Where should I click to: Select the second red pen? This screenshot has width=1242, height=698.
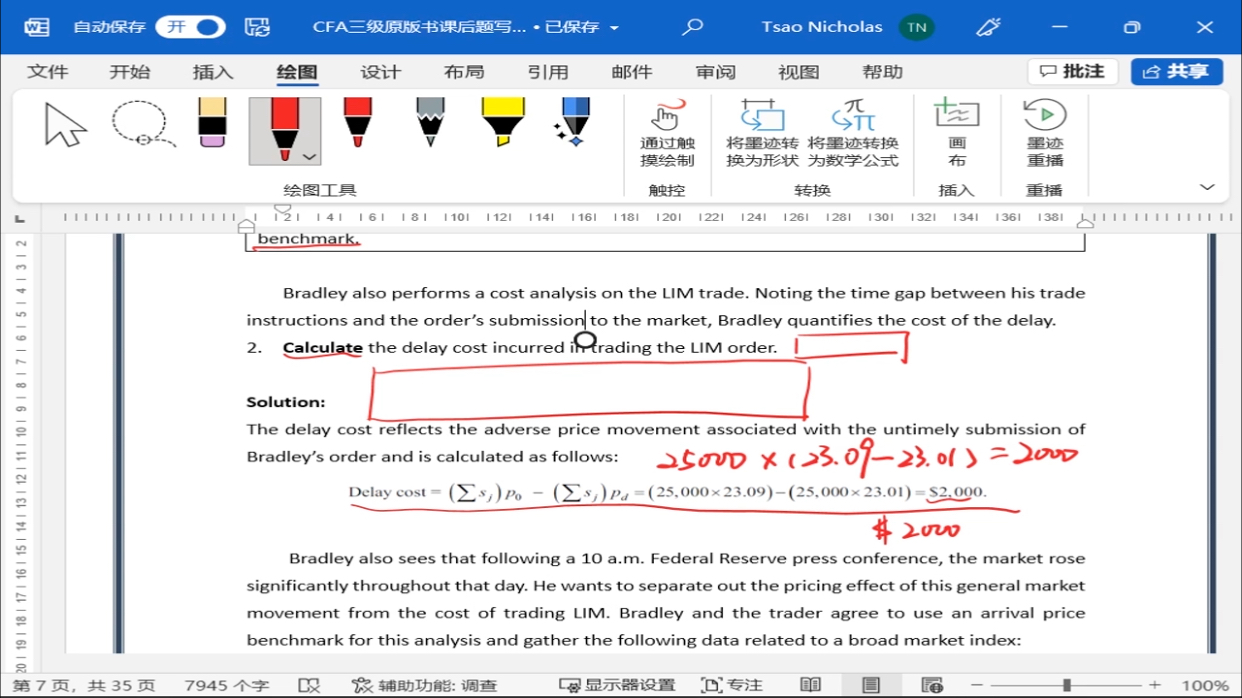tap(357, 123)
